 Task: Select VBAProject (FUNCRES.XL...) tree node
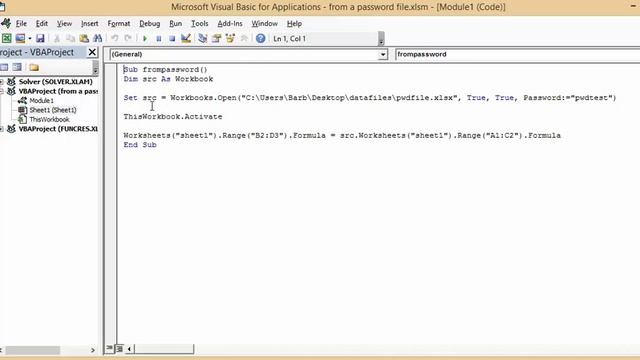coord(58,129)
